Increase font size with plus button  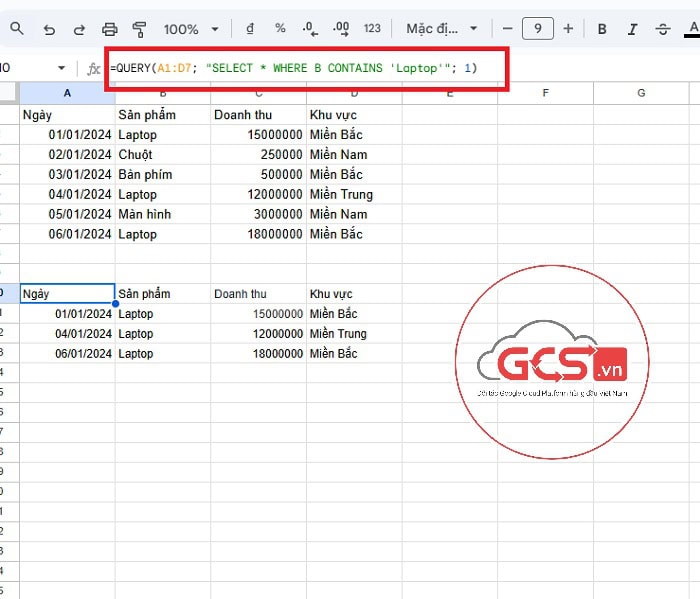click(568, 29)
